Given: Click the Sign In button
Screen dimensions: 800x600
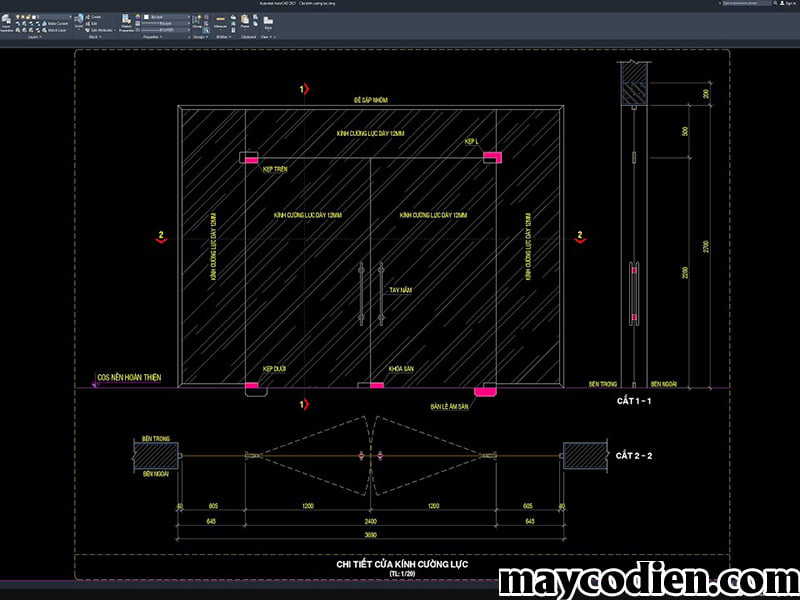Looking at the screenshot, I should (x=789, y=3).
